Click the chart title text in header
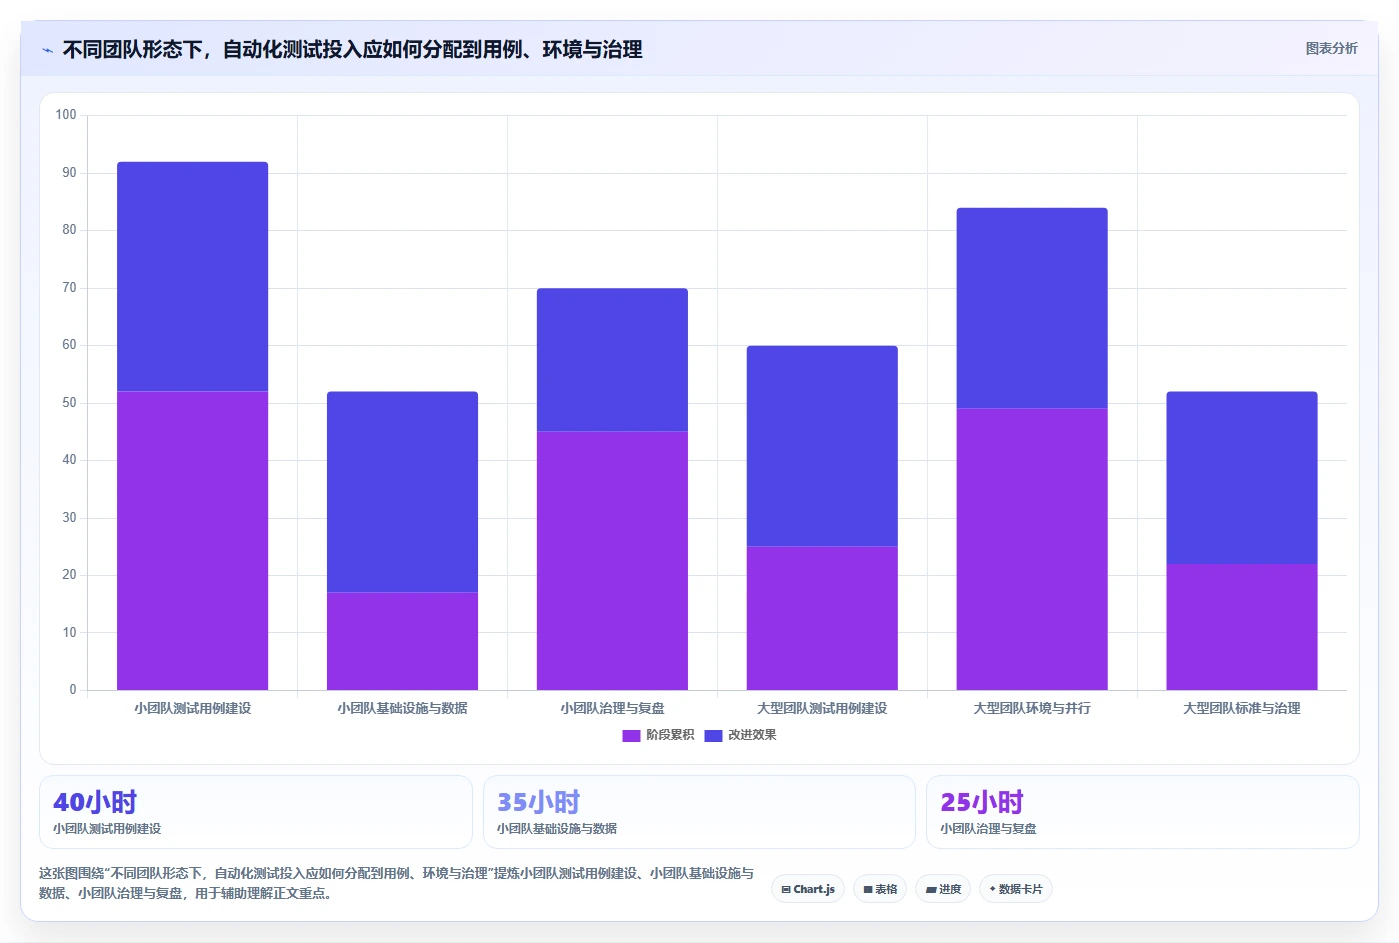Image resolution: width=1399 pixels, height=943 pixels. [352, 50]
